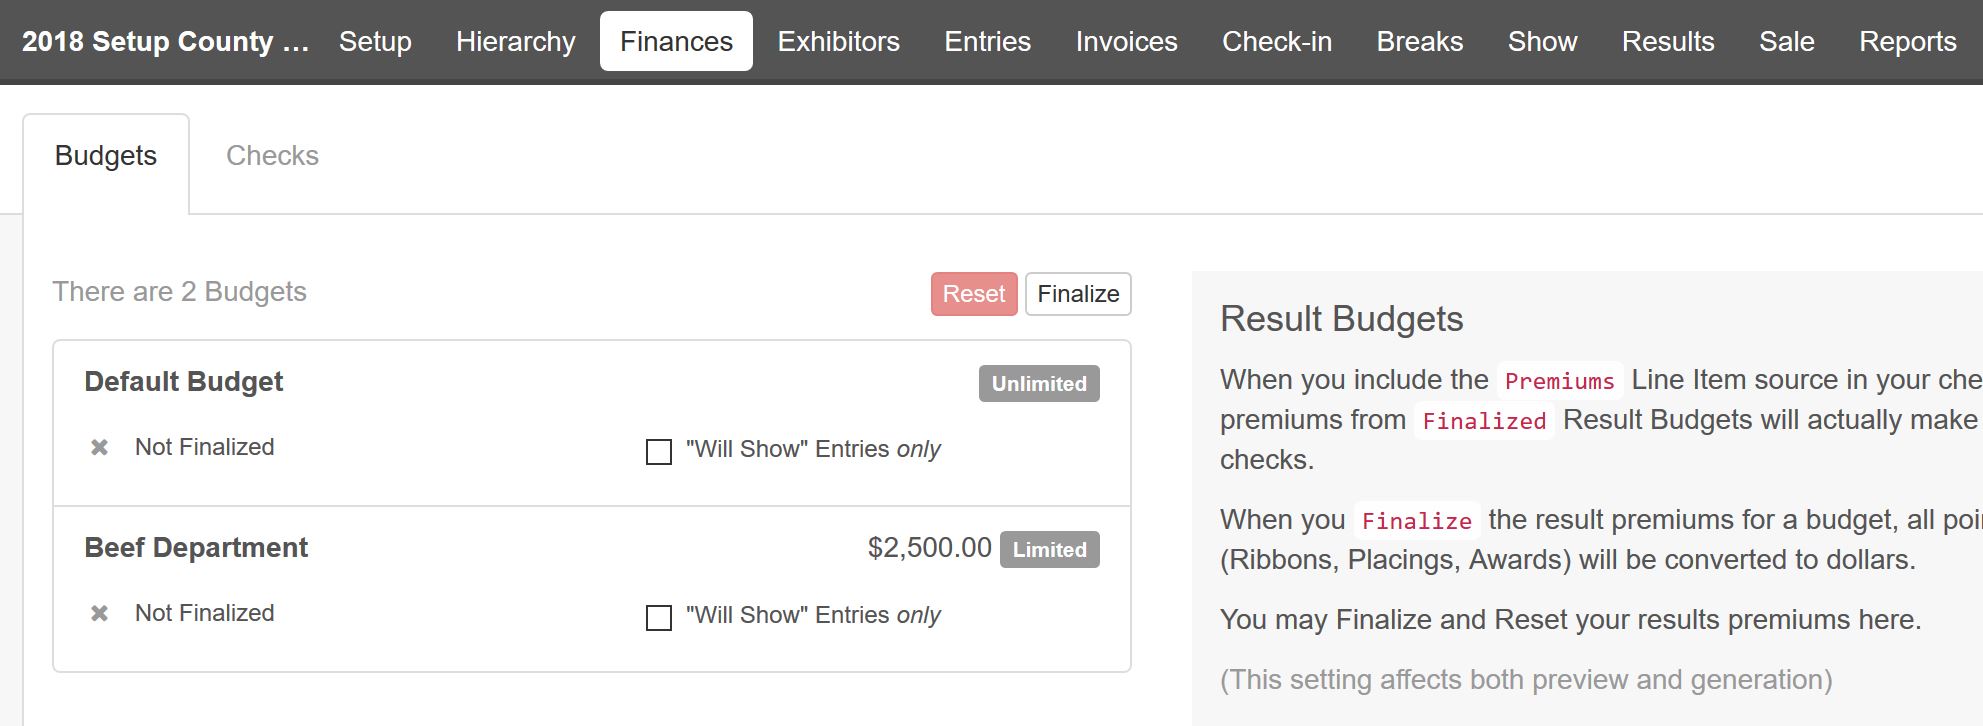Navigate to the Reports section

[1908, 41]
